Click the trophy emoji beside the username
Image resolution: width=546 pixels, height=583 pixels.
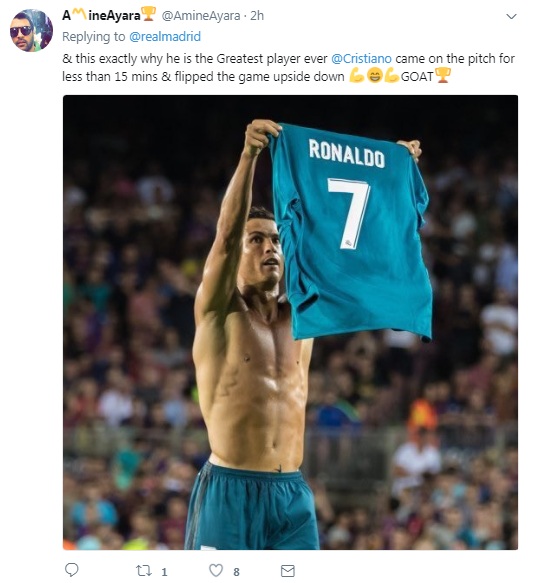(148, 14)
